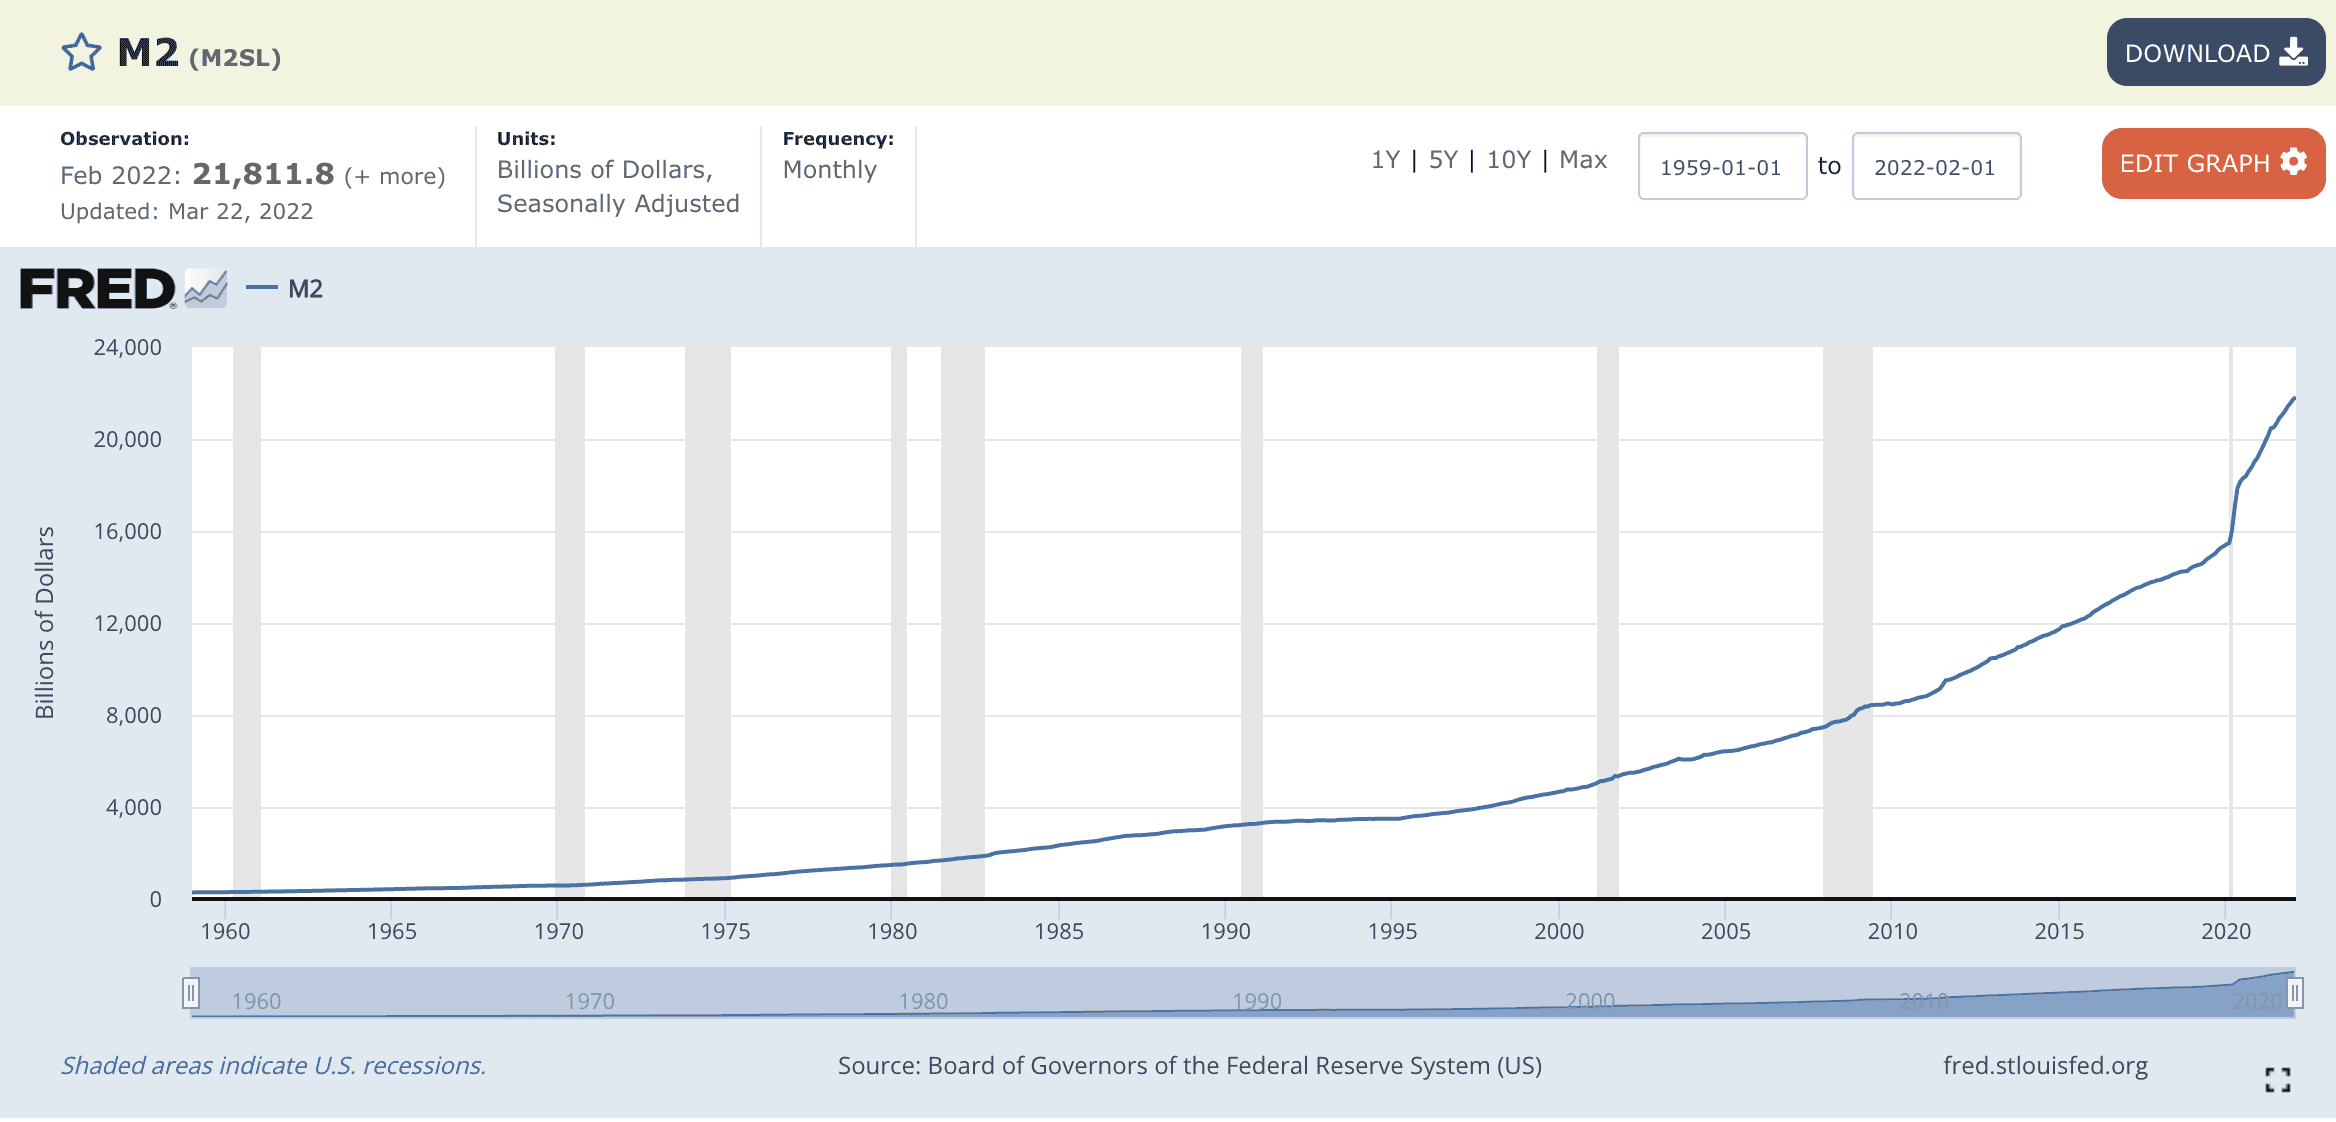Click the fred.stlouisfed.org text
This screenshot has width=2336, height=1122.
click(2045, 1066)
